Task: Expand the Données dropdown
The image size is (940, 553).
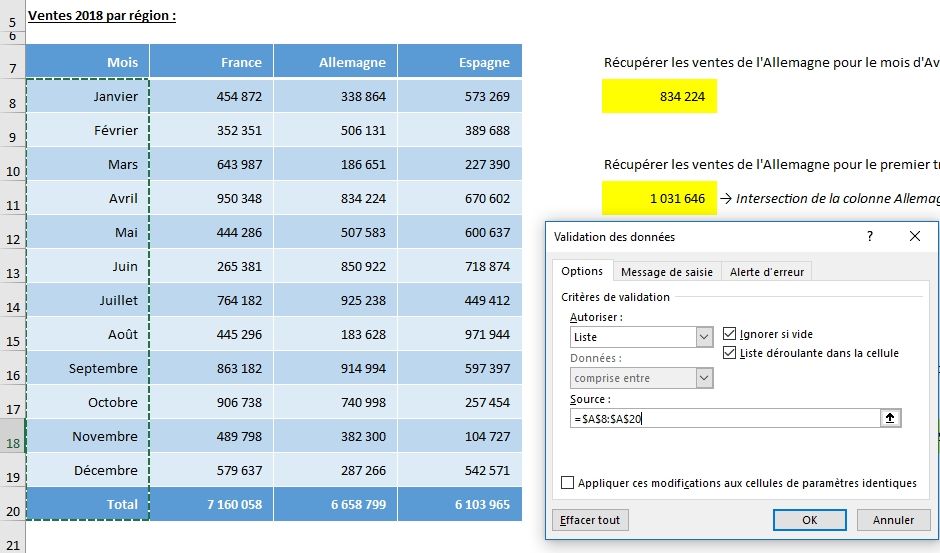Action: 705,378
